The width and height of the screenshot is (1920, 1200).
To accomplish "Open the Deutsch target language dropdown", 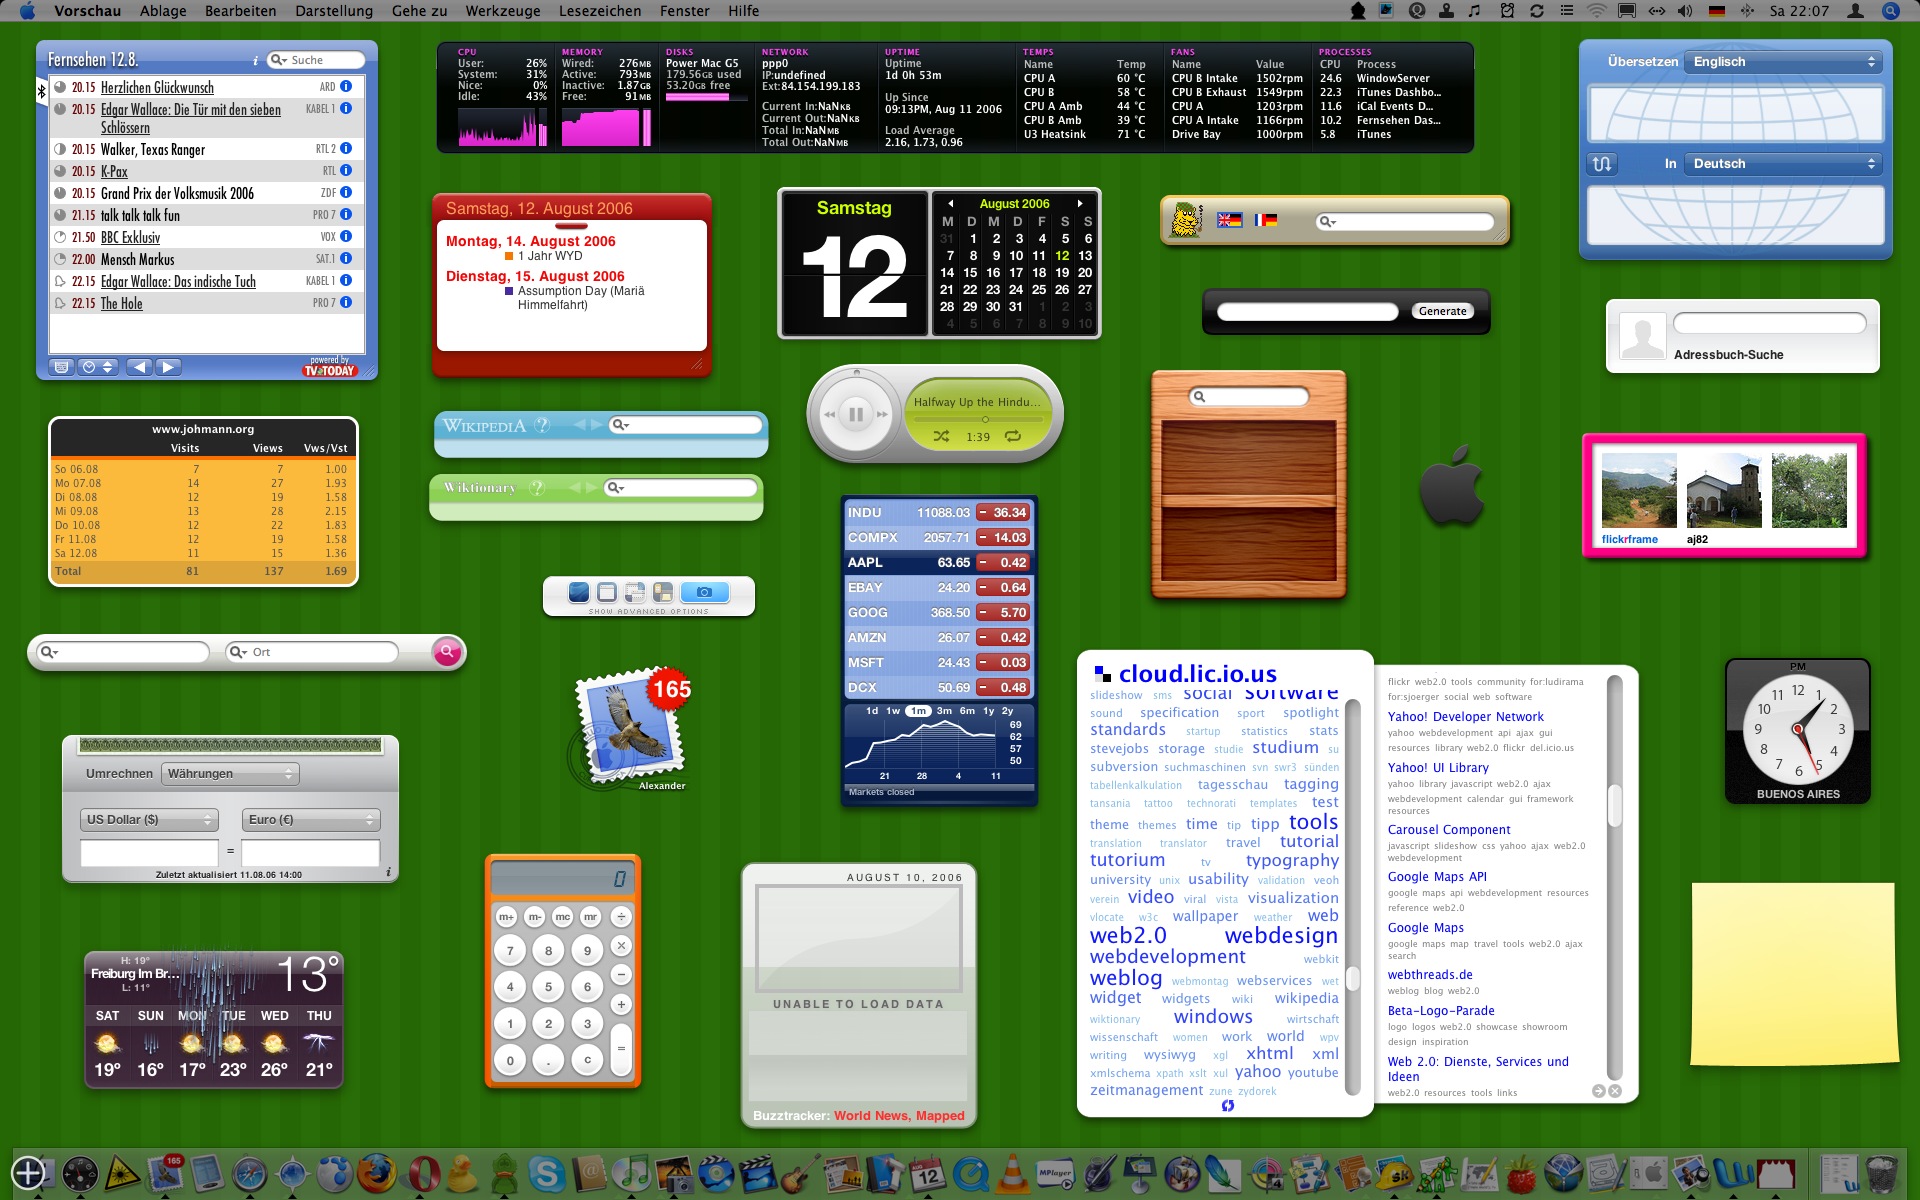I will 1782,164.
